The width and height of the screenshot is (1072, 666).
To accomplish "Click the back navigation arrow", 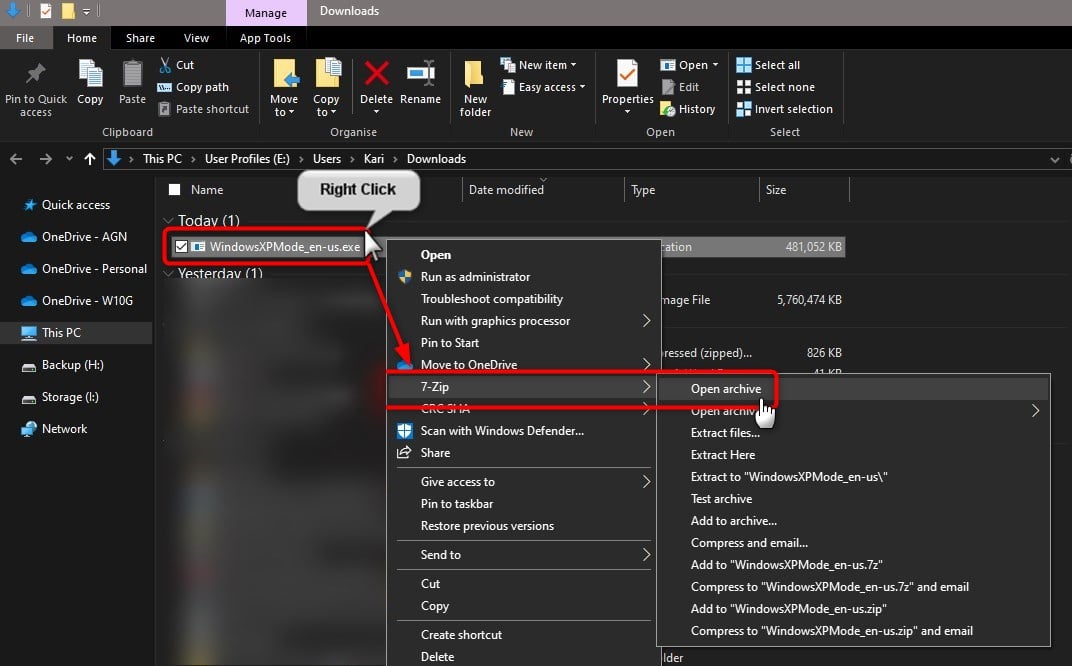I will 16,158.
